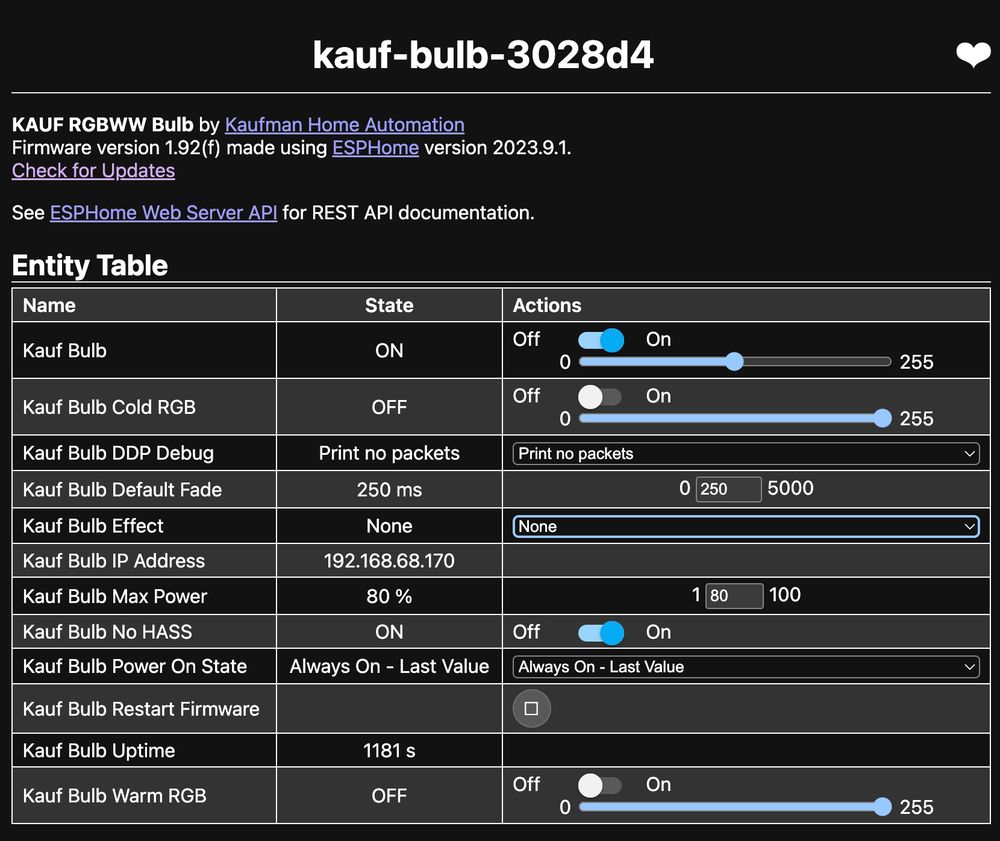The width and height of the screenshot is (1000, 841).
Task: Click the Max Power input showing 80
Action: point(734,595)
